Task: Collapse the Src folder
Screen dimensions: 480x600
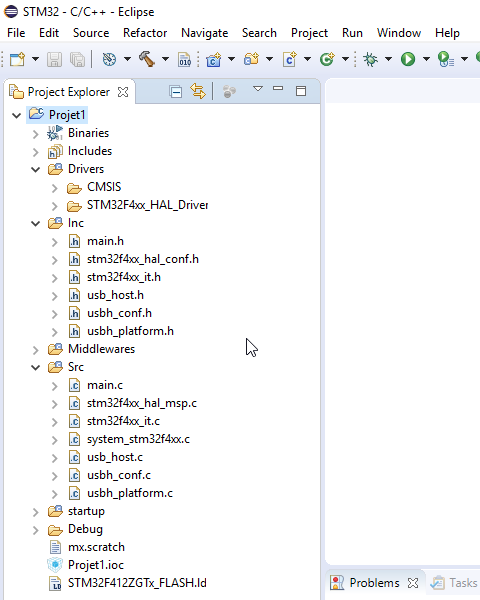Action: pyautogui.click(x=36, y=368)
